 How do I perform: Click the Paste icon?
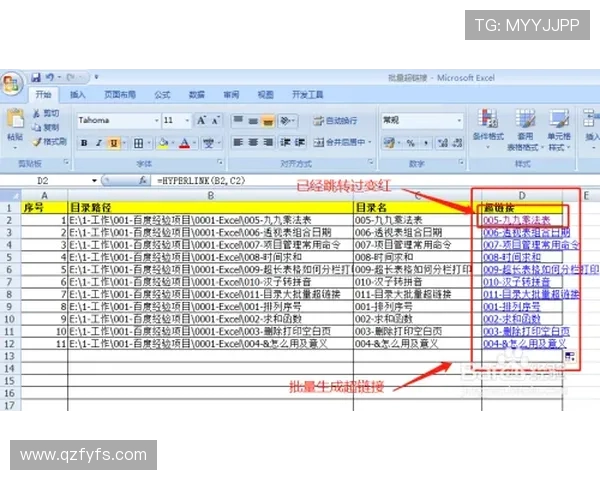click(x=14, y=120)
